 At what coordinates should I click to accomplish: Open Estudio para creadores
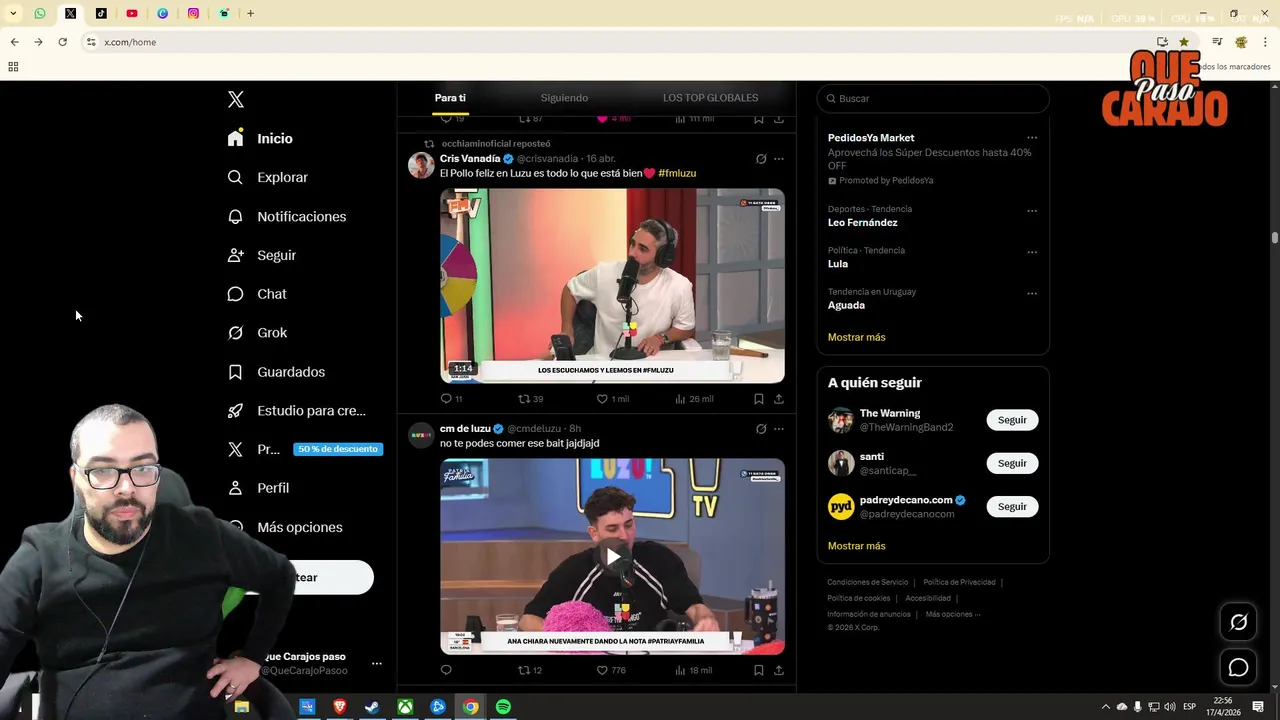[x=296, y=410]
